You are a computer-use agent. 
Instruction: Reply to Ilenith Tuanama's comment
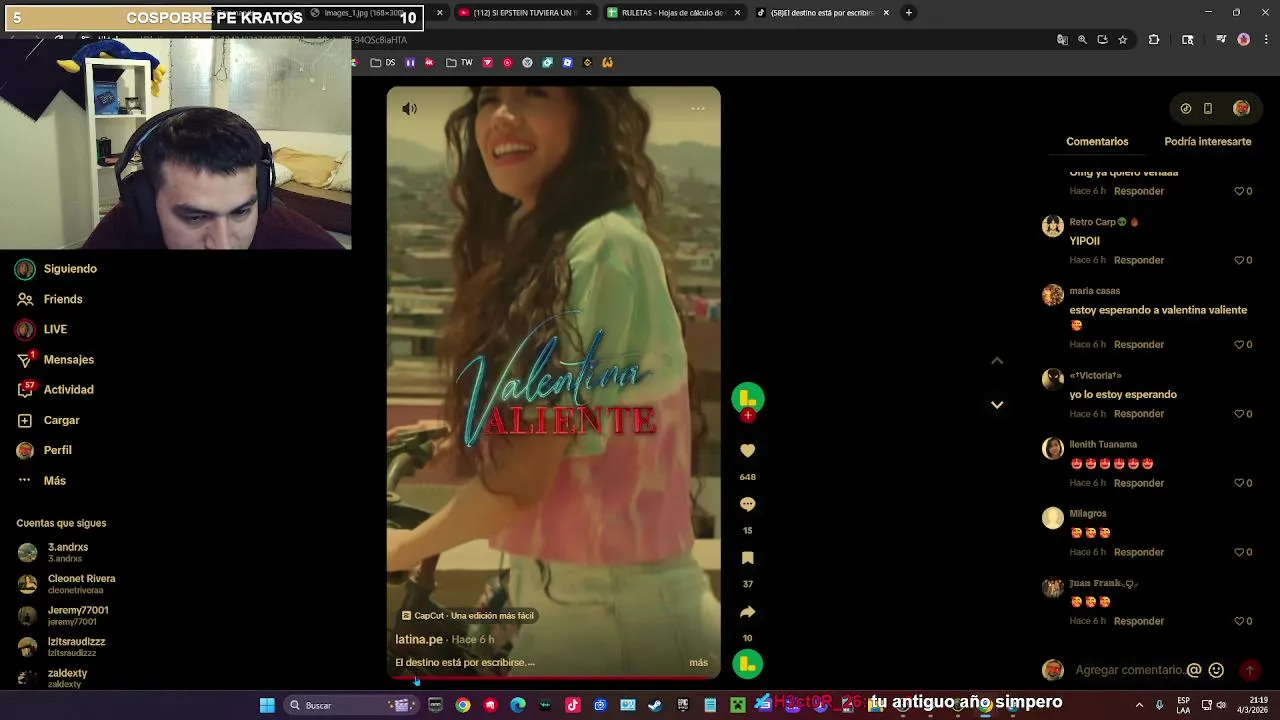1139,483
